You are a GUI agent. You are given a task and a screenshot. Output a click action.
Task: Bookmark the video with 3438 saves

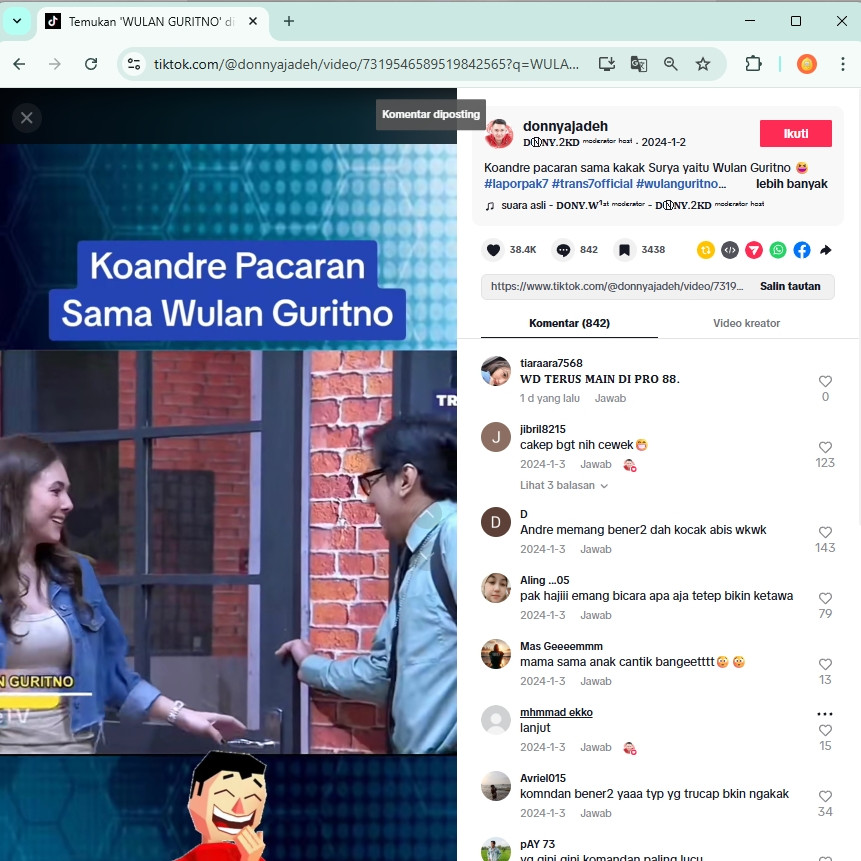pyautogui.click(x=624, y=250)
